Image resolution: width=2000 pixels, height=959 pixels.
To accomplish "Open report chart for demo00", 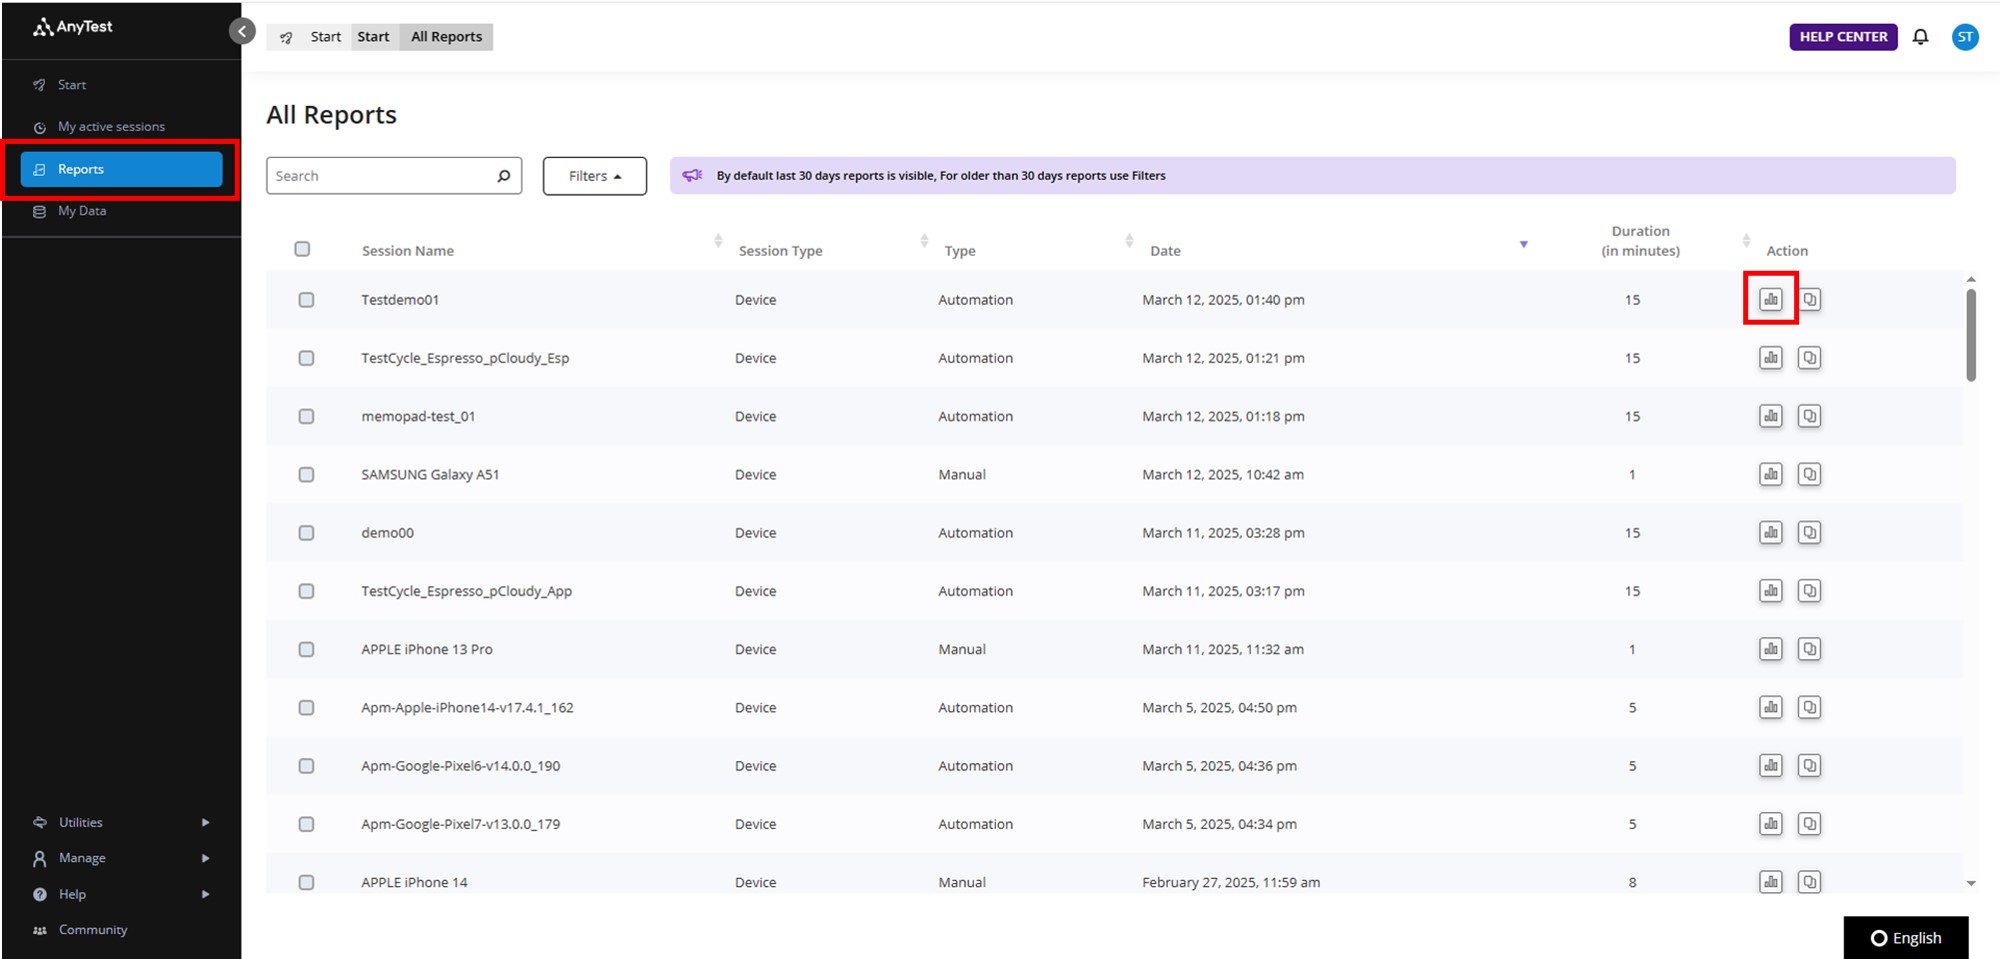I will click(x=1771, y=533).
